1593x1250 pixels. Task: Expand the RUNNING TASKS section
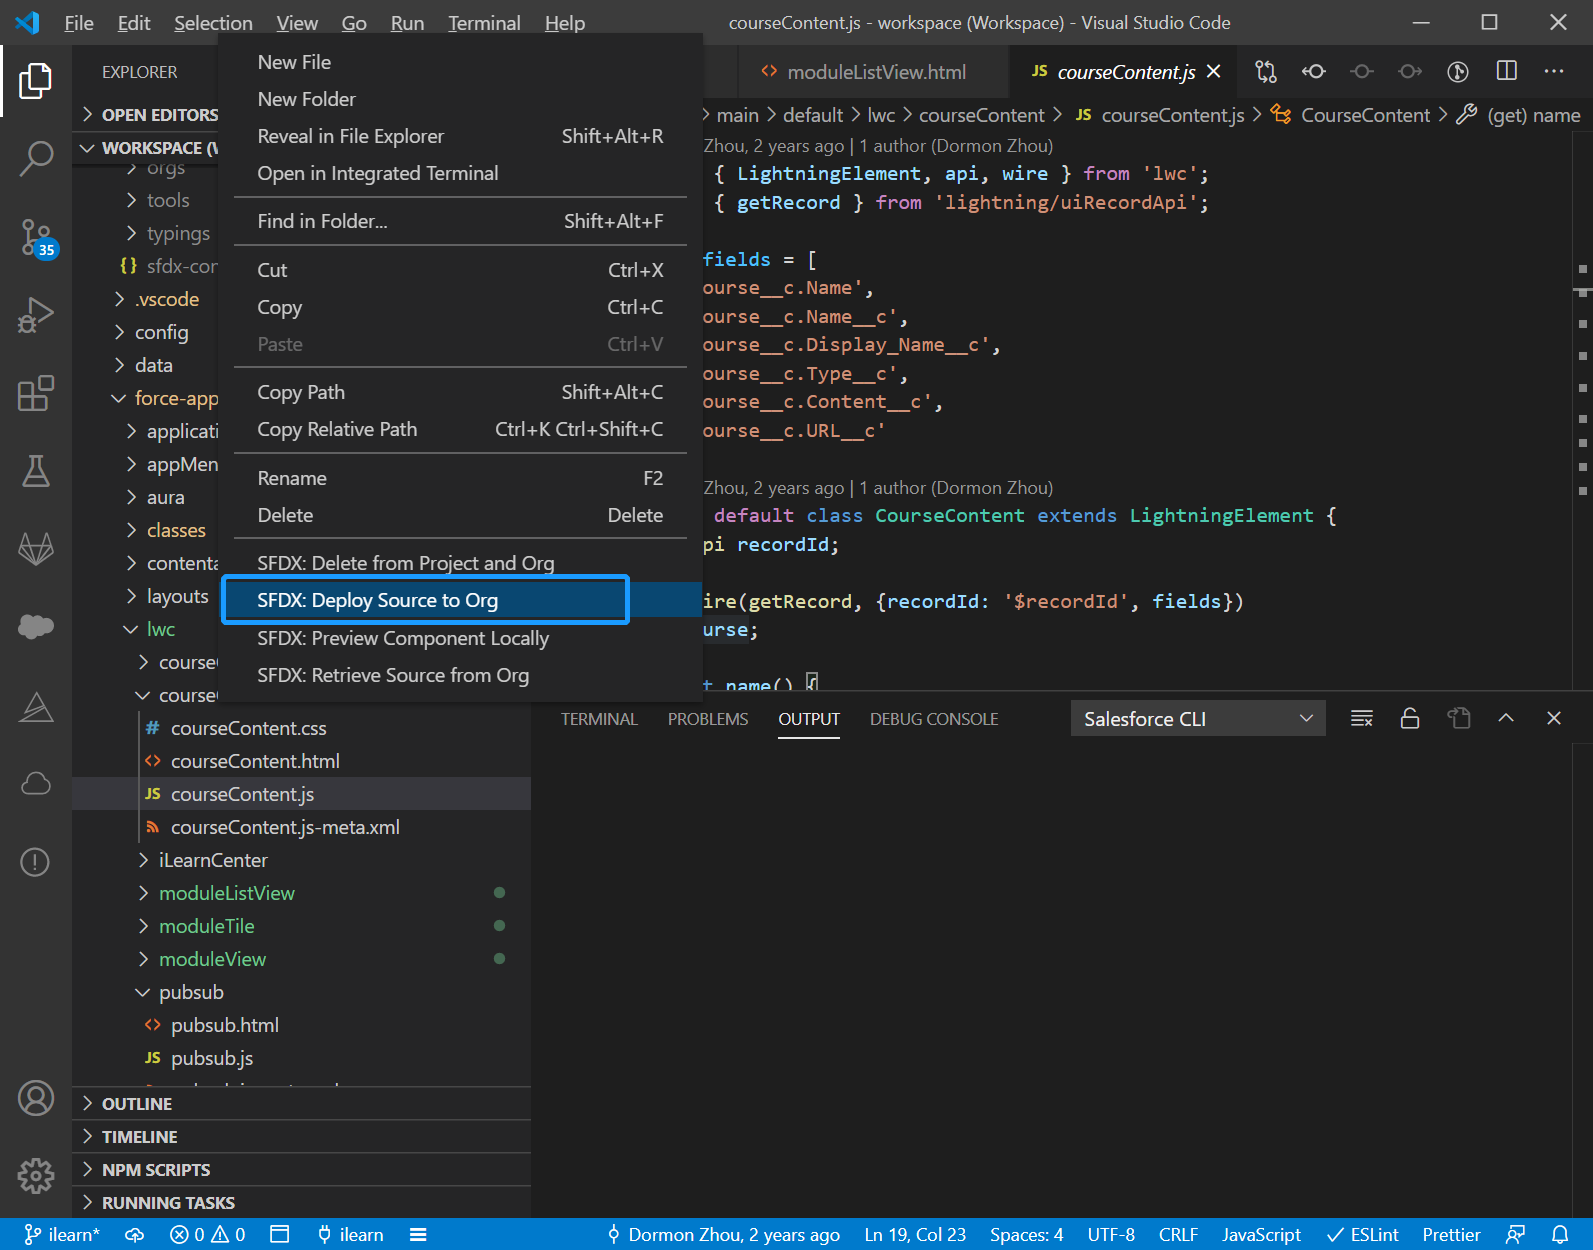tap(302, 1202)
